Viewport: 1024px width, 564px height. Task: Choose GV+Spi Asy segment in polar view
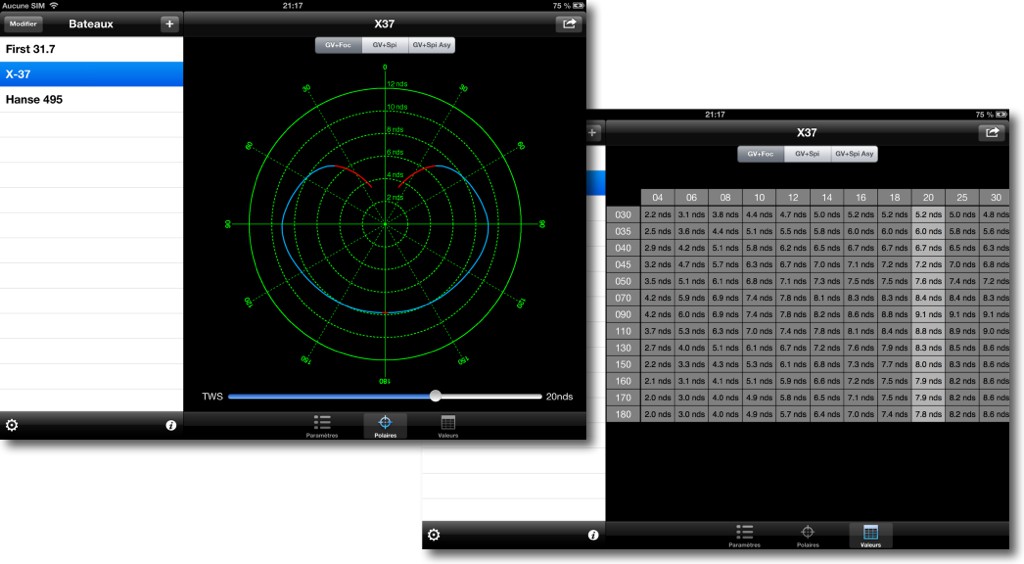pos(432,45)
